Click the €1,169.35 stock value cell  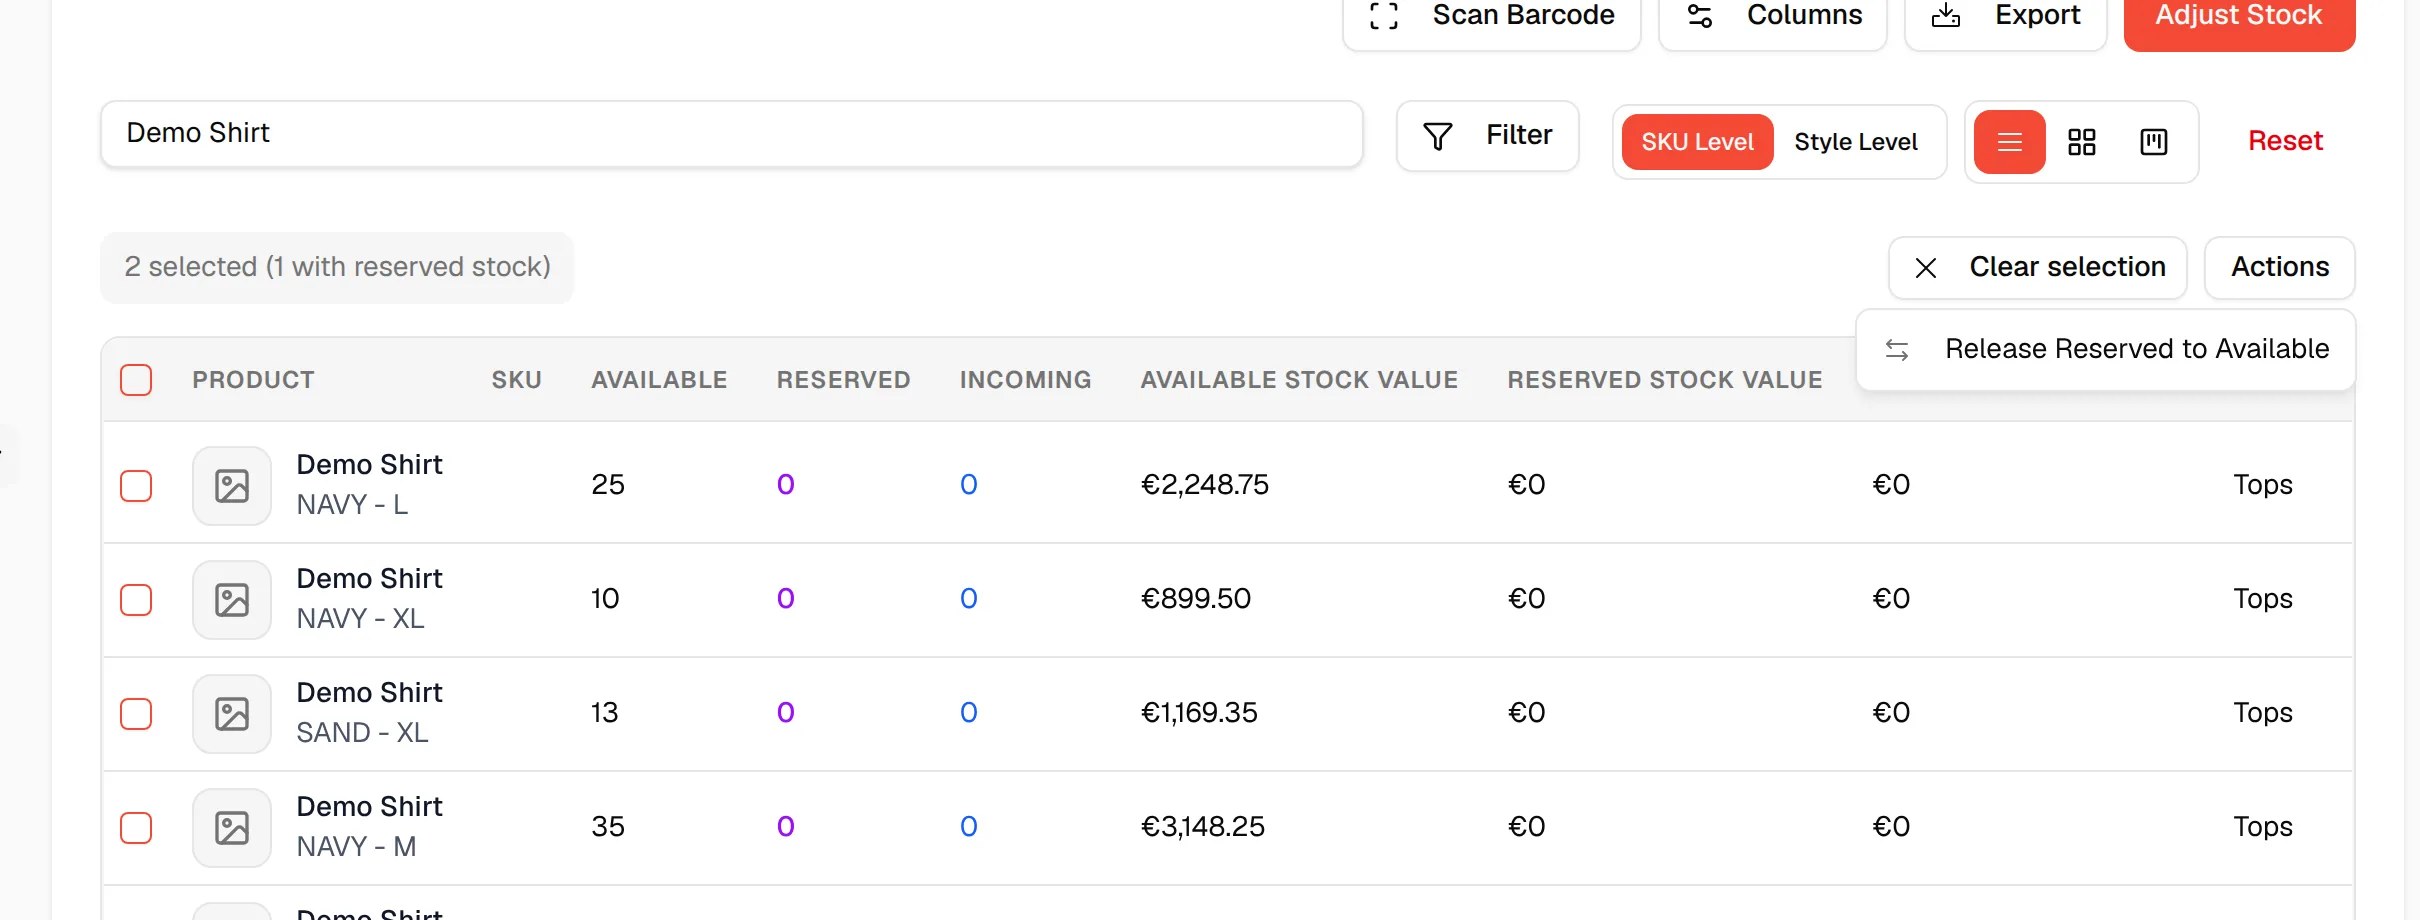1199,713
